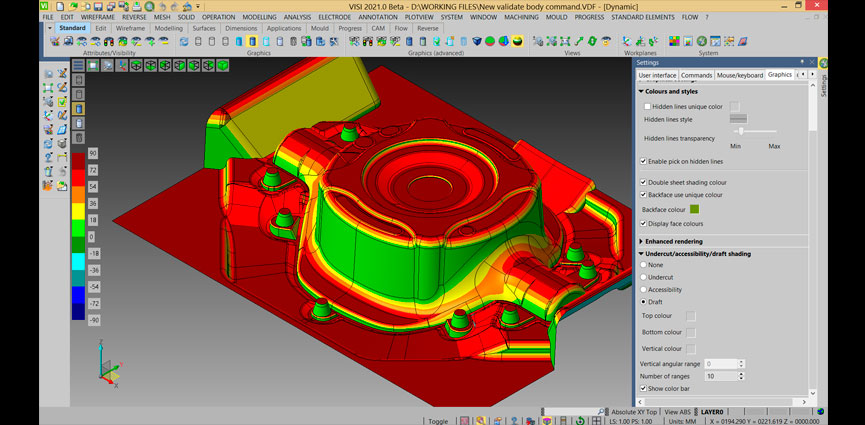Open the quick access toolbar customize arrow
This screenshot has height=425, width=865.
pos(198,7)
